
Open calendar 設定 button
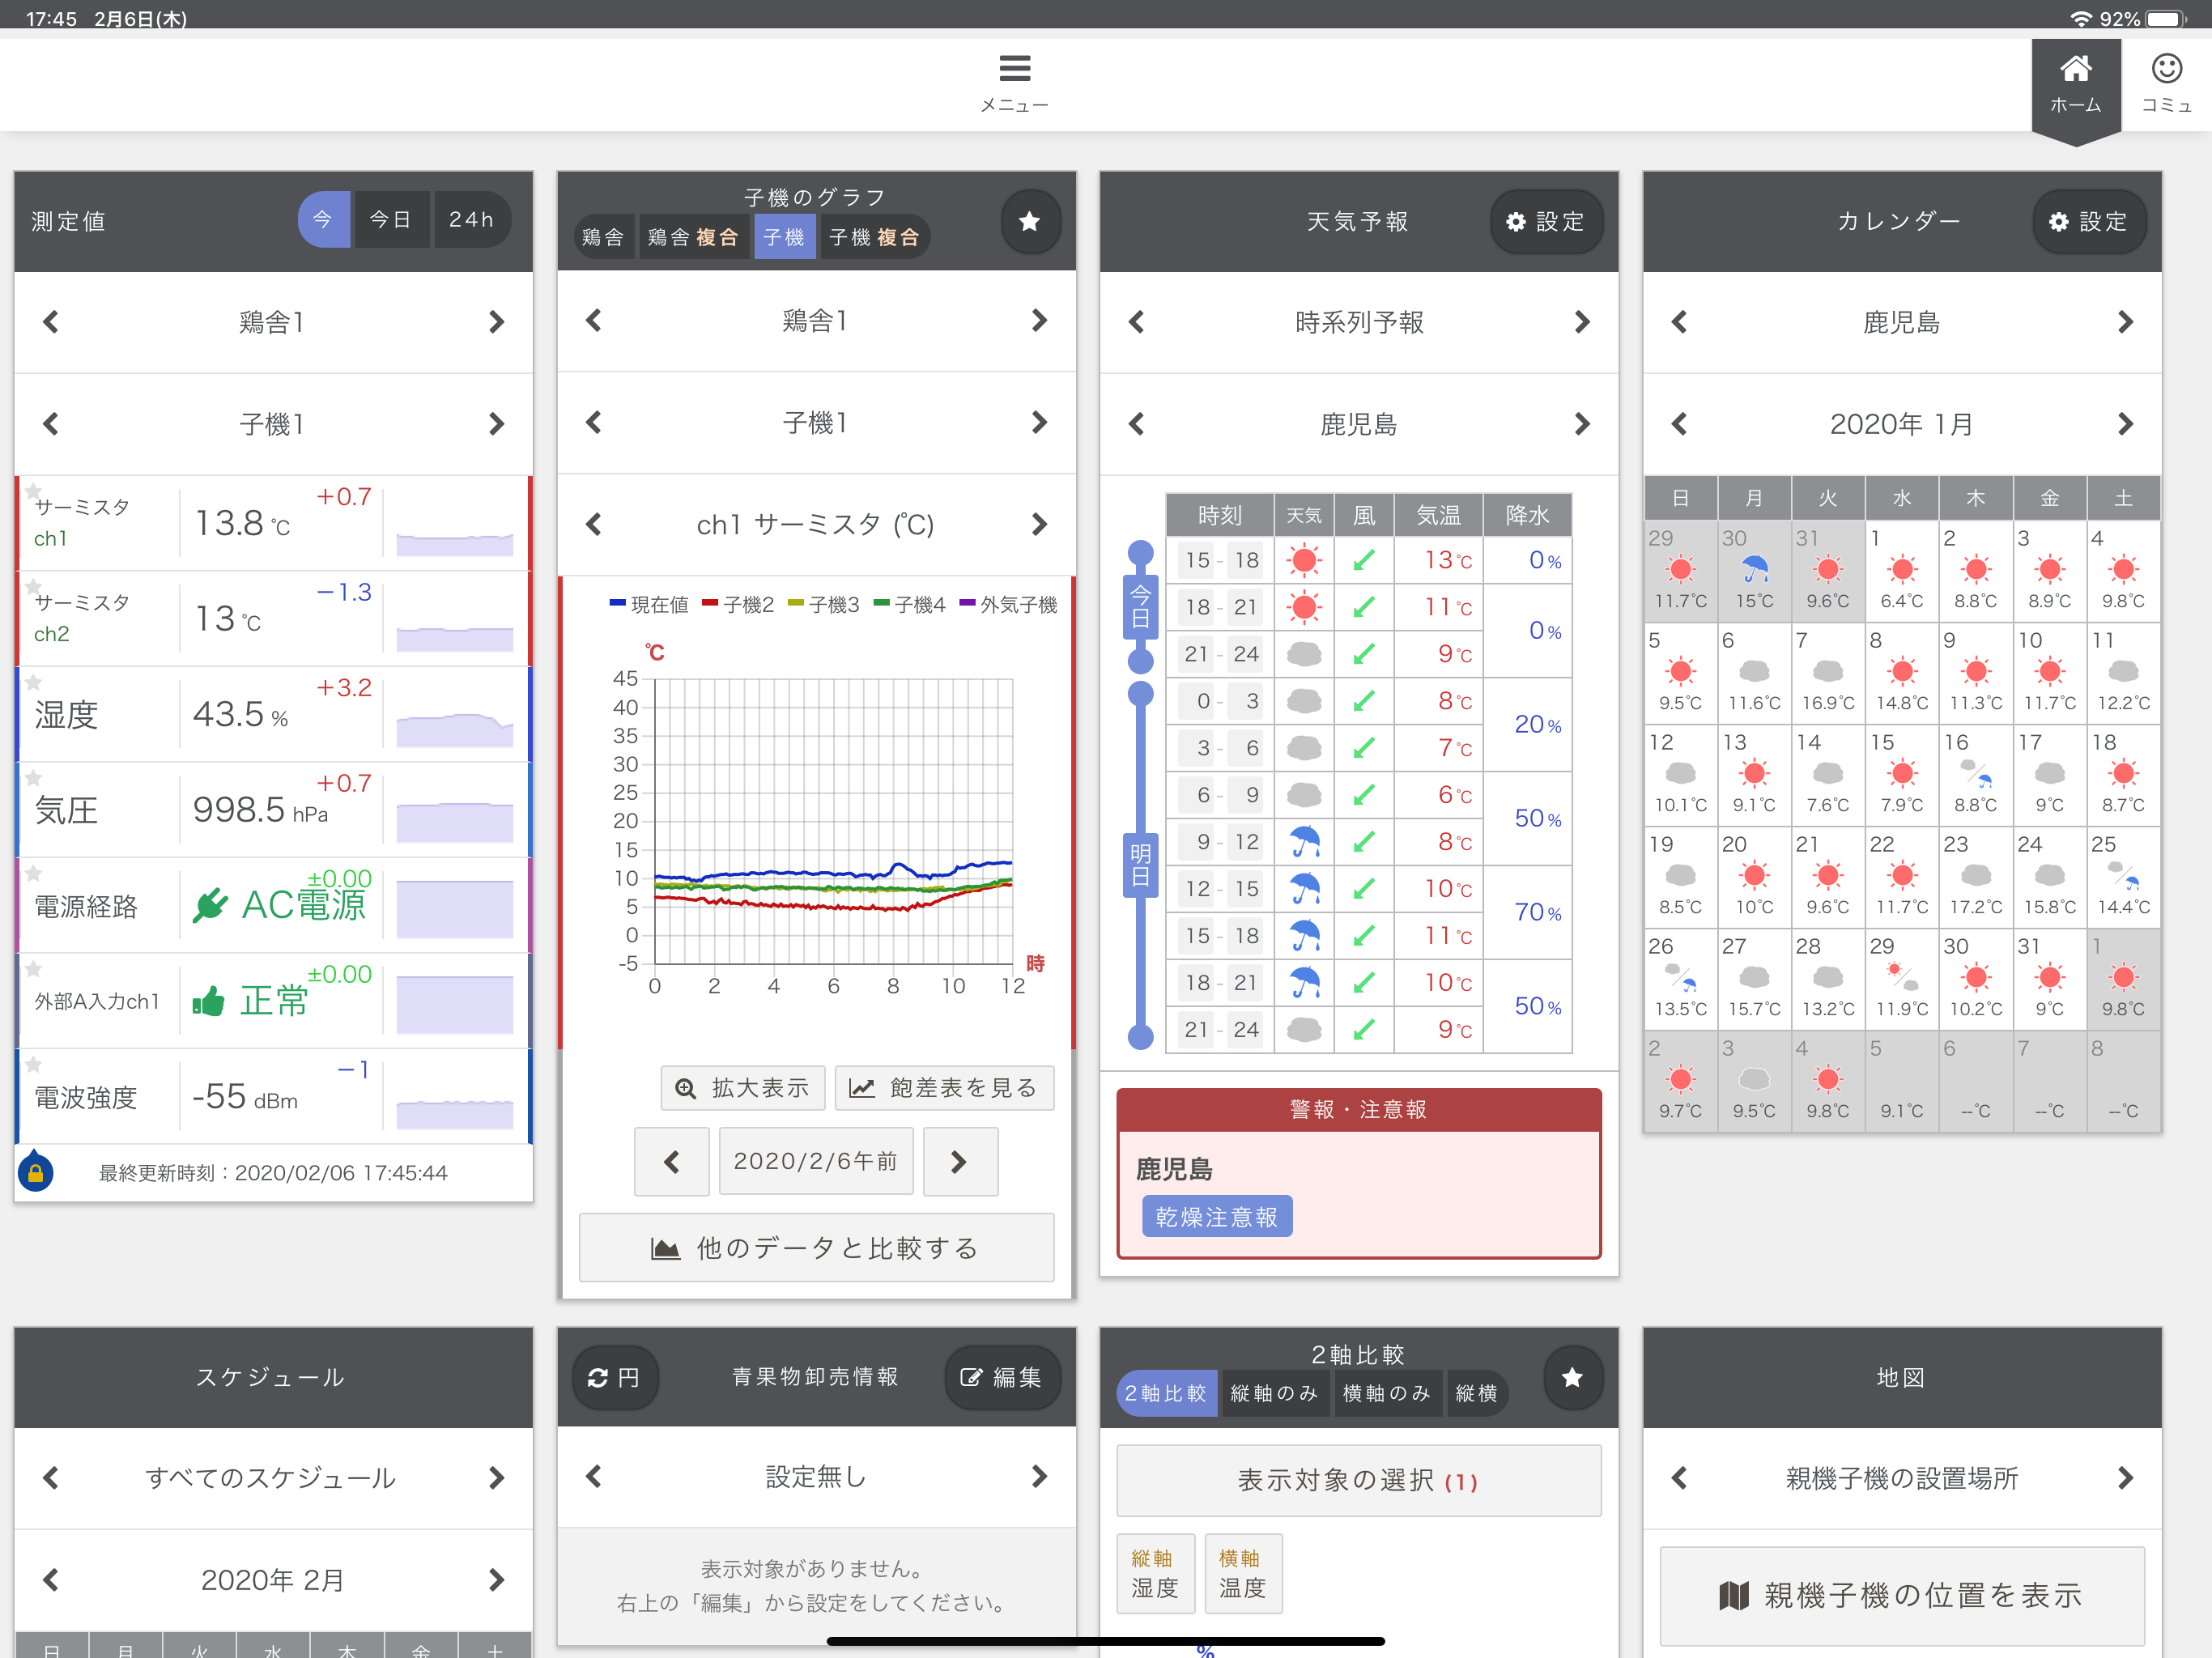point(2088,221)
